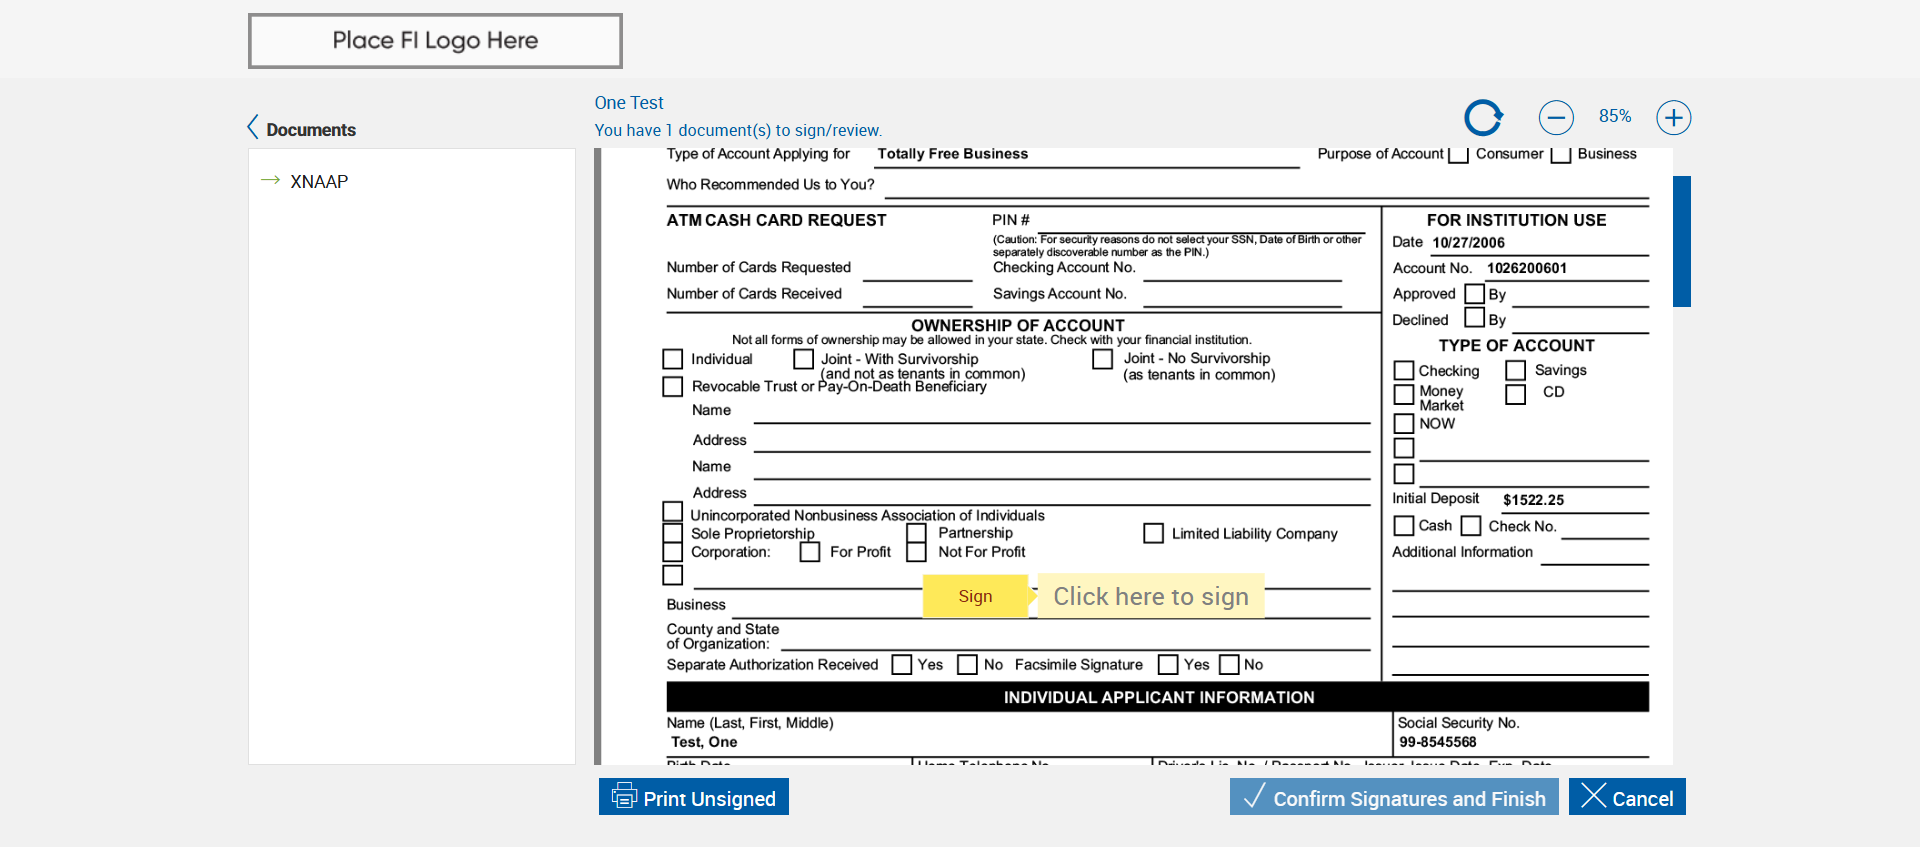Click the 'INDIVIDUAL APPLICANT INFORMATION' header bar
Image resolution: width=1920 pixels, height=847 pixels.
(x=1158, y=697)
